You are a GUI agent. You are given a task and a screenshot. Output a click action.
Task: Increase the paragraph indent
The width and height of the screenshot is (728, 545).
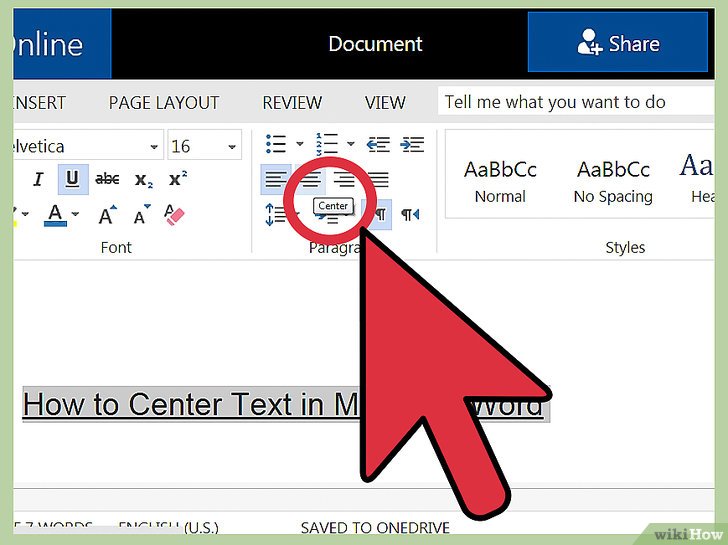412,145
